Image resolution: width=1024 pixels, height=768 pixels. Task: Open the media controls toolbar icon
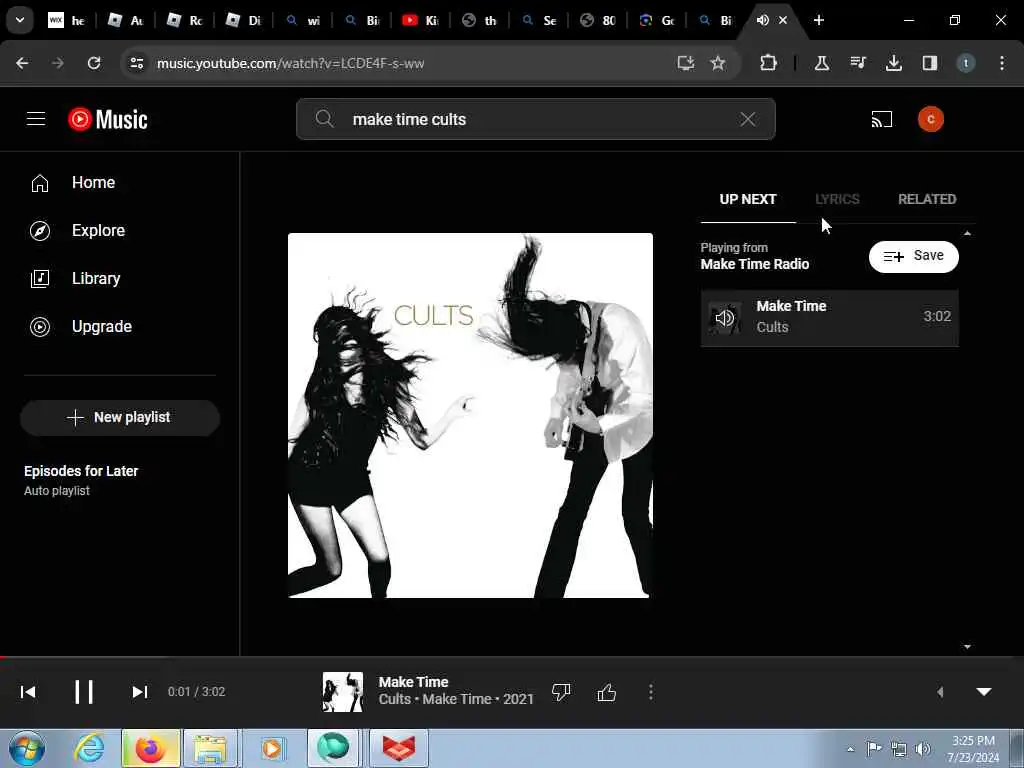(858, 63)
